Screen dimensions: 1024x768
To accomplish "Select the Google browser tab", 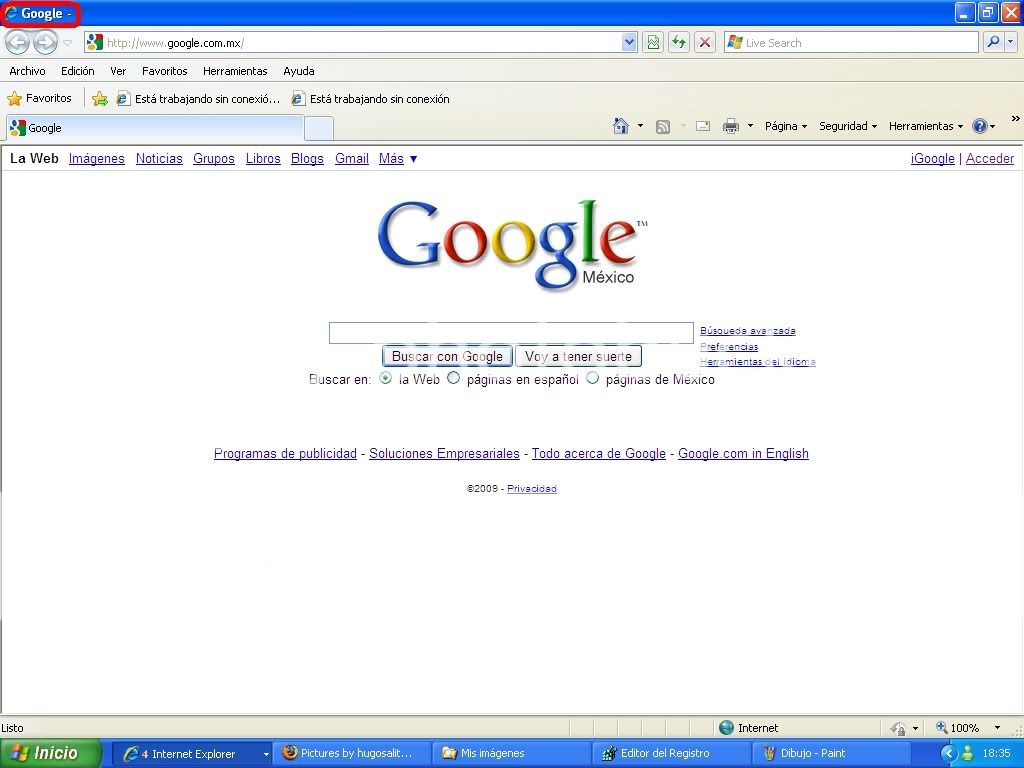I will click(x=155, y=128).
